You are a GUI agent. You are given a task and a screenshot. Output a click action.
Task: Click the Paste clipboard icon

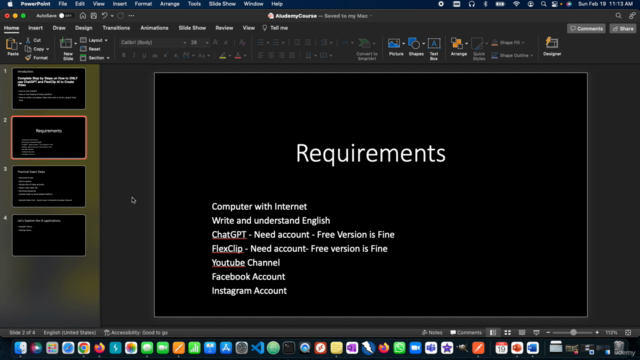click(12, 45)
